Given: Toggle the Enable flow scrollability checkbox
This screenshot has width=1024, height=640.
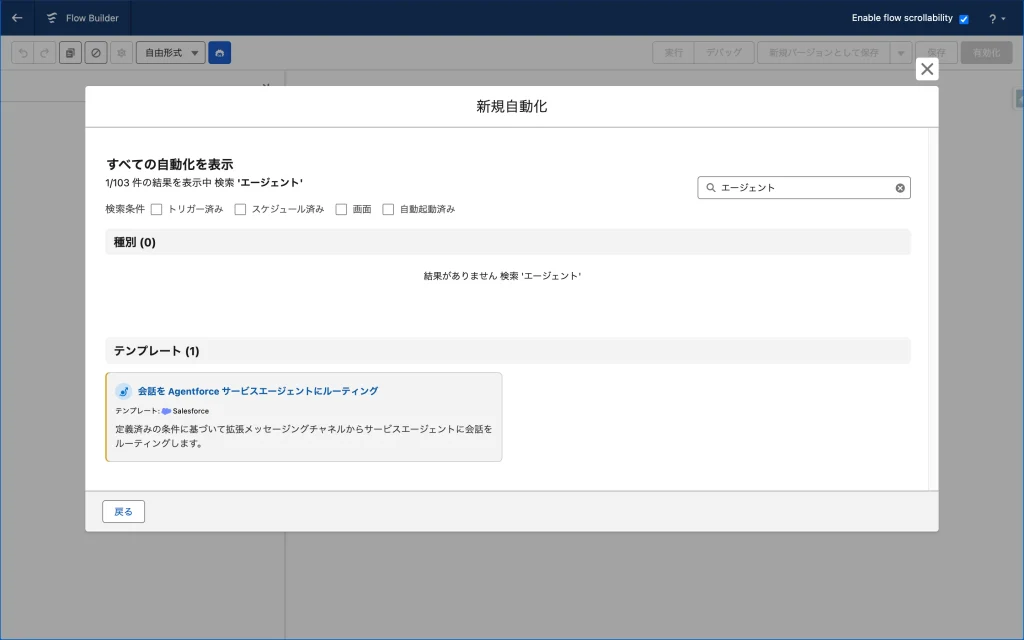Looking at the screenshot, I should (x=964, y=19).
